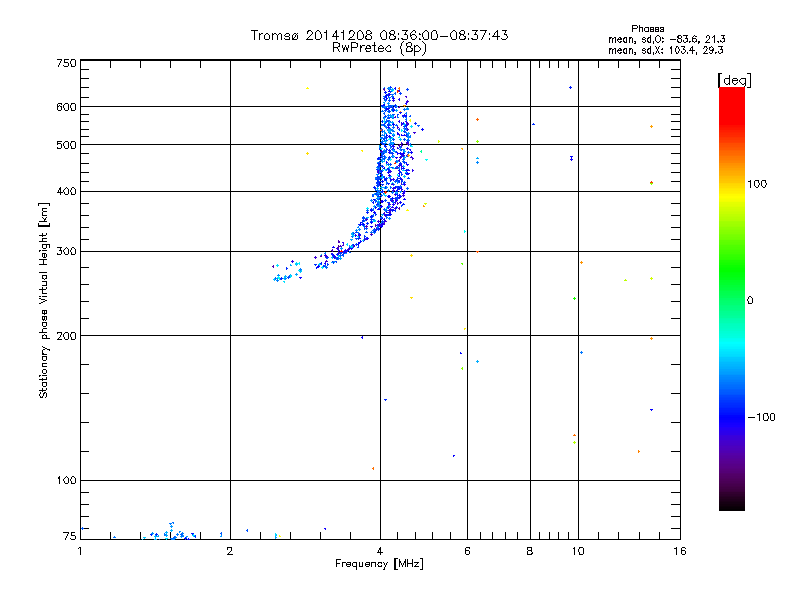Image resolution: width=800 pixels, height=600 pixels.
Task: Click the x-axis tick label '10'
Action: pos(578,551)
